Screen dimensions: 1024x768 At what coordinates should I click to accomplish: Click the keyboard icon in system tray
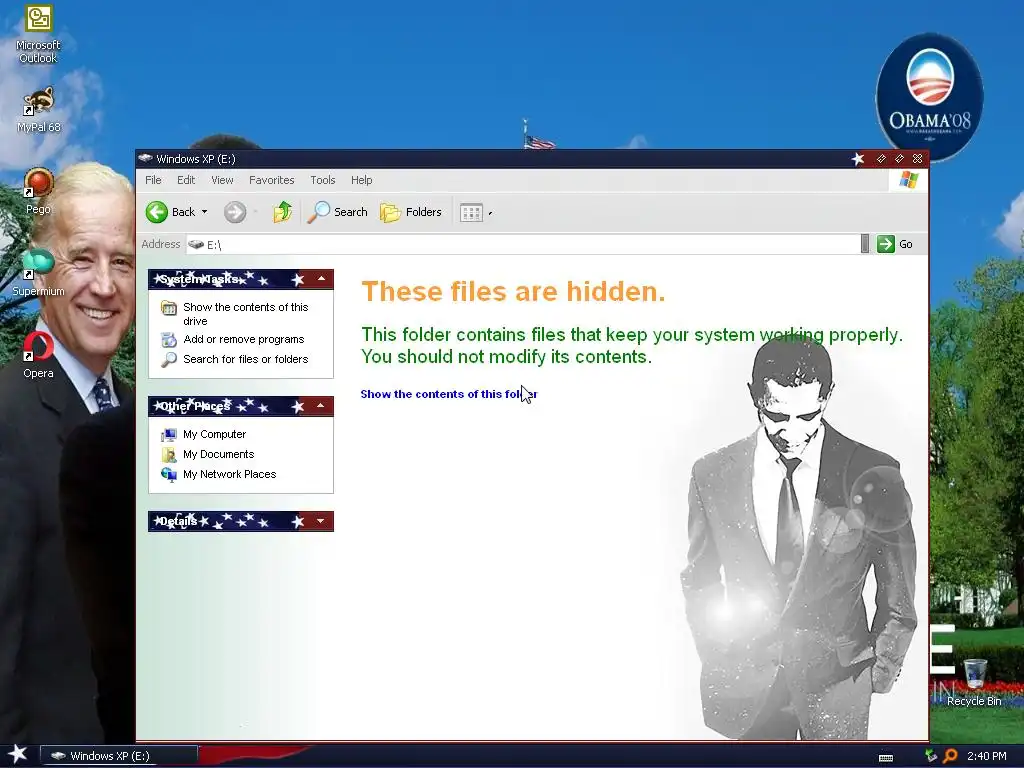886,758
